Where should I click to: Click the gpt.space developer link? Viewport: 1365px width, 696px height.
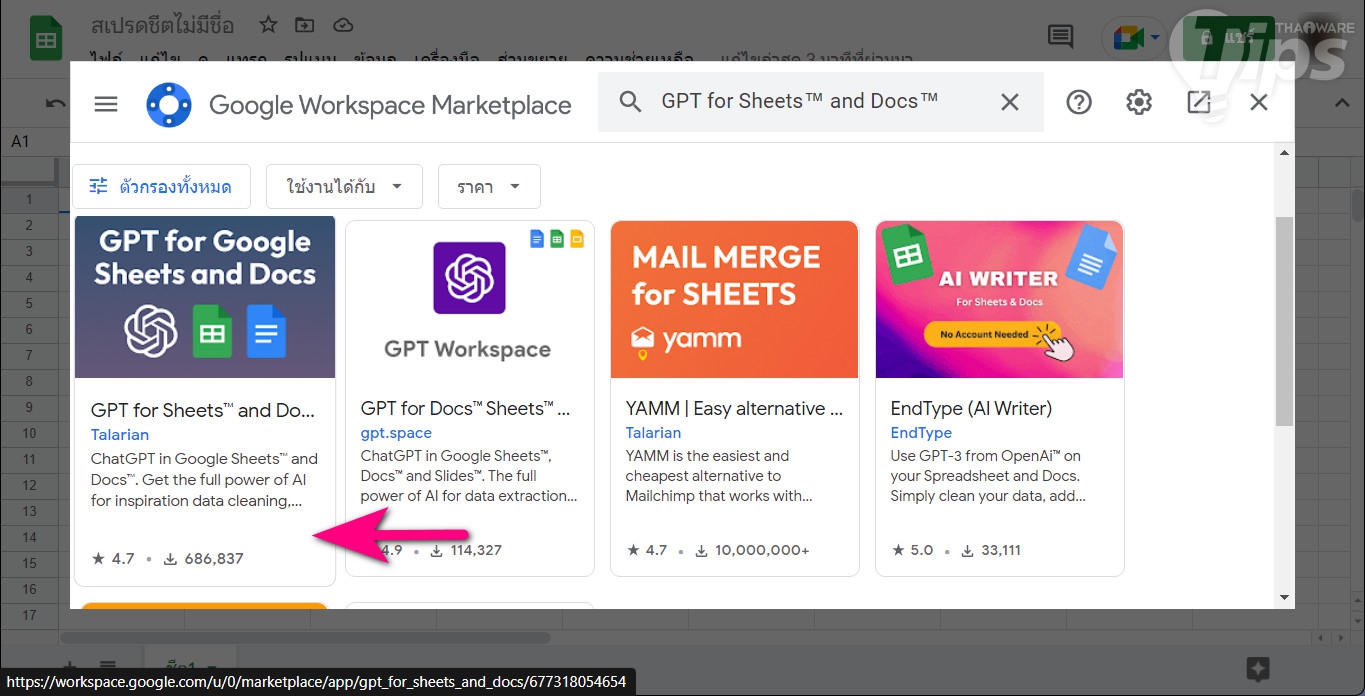tap(396, 433)
